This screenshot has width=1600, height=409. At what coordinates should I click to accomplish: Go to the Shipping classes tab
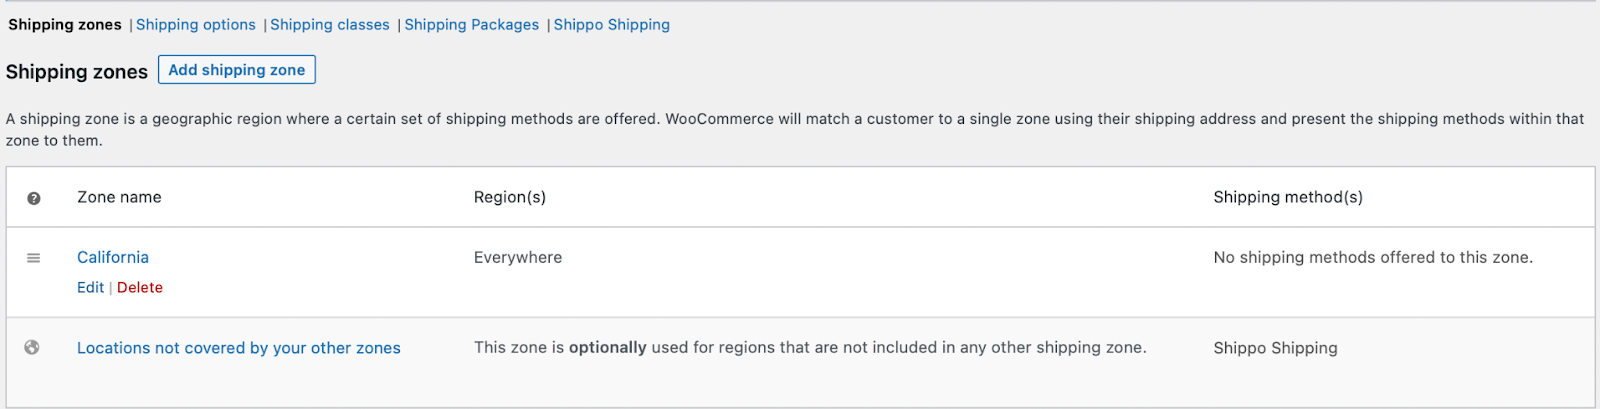(330, 25)
